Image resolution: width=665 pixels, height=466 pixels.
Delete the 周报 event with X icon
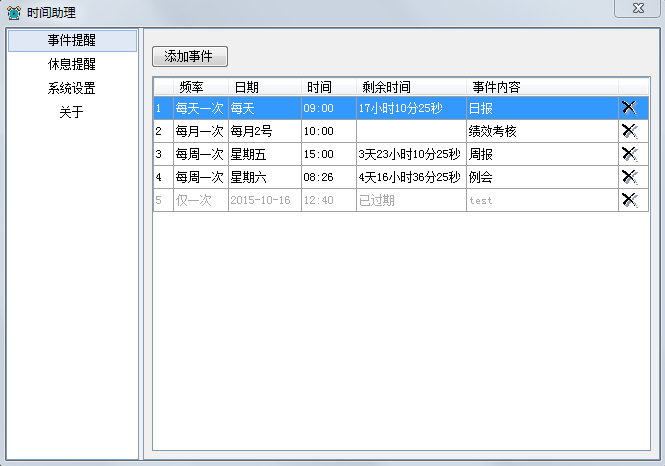click(x=629, y=154)
